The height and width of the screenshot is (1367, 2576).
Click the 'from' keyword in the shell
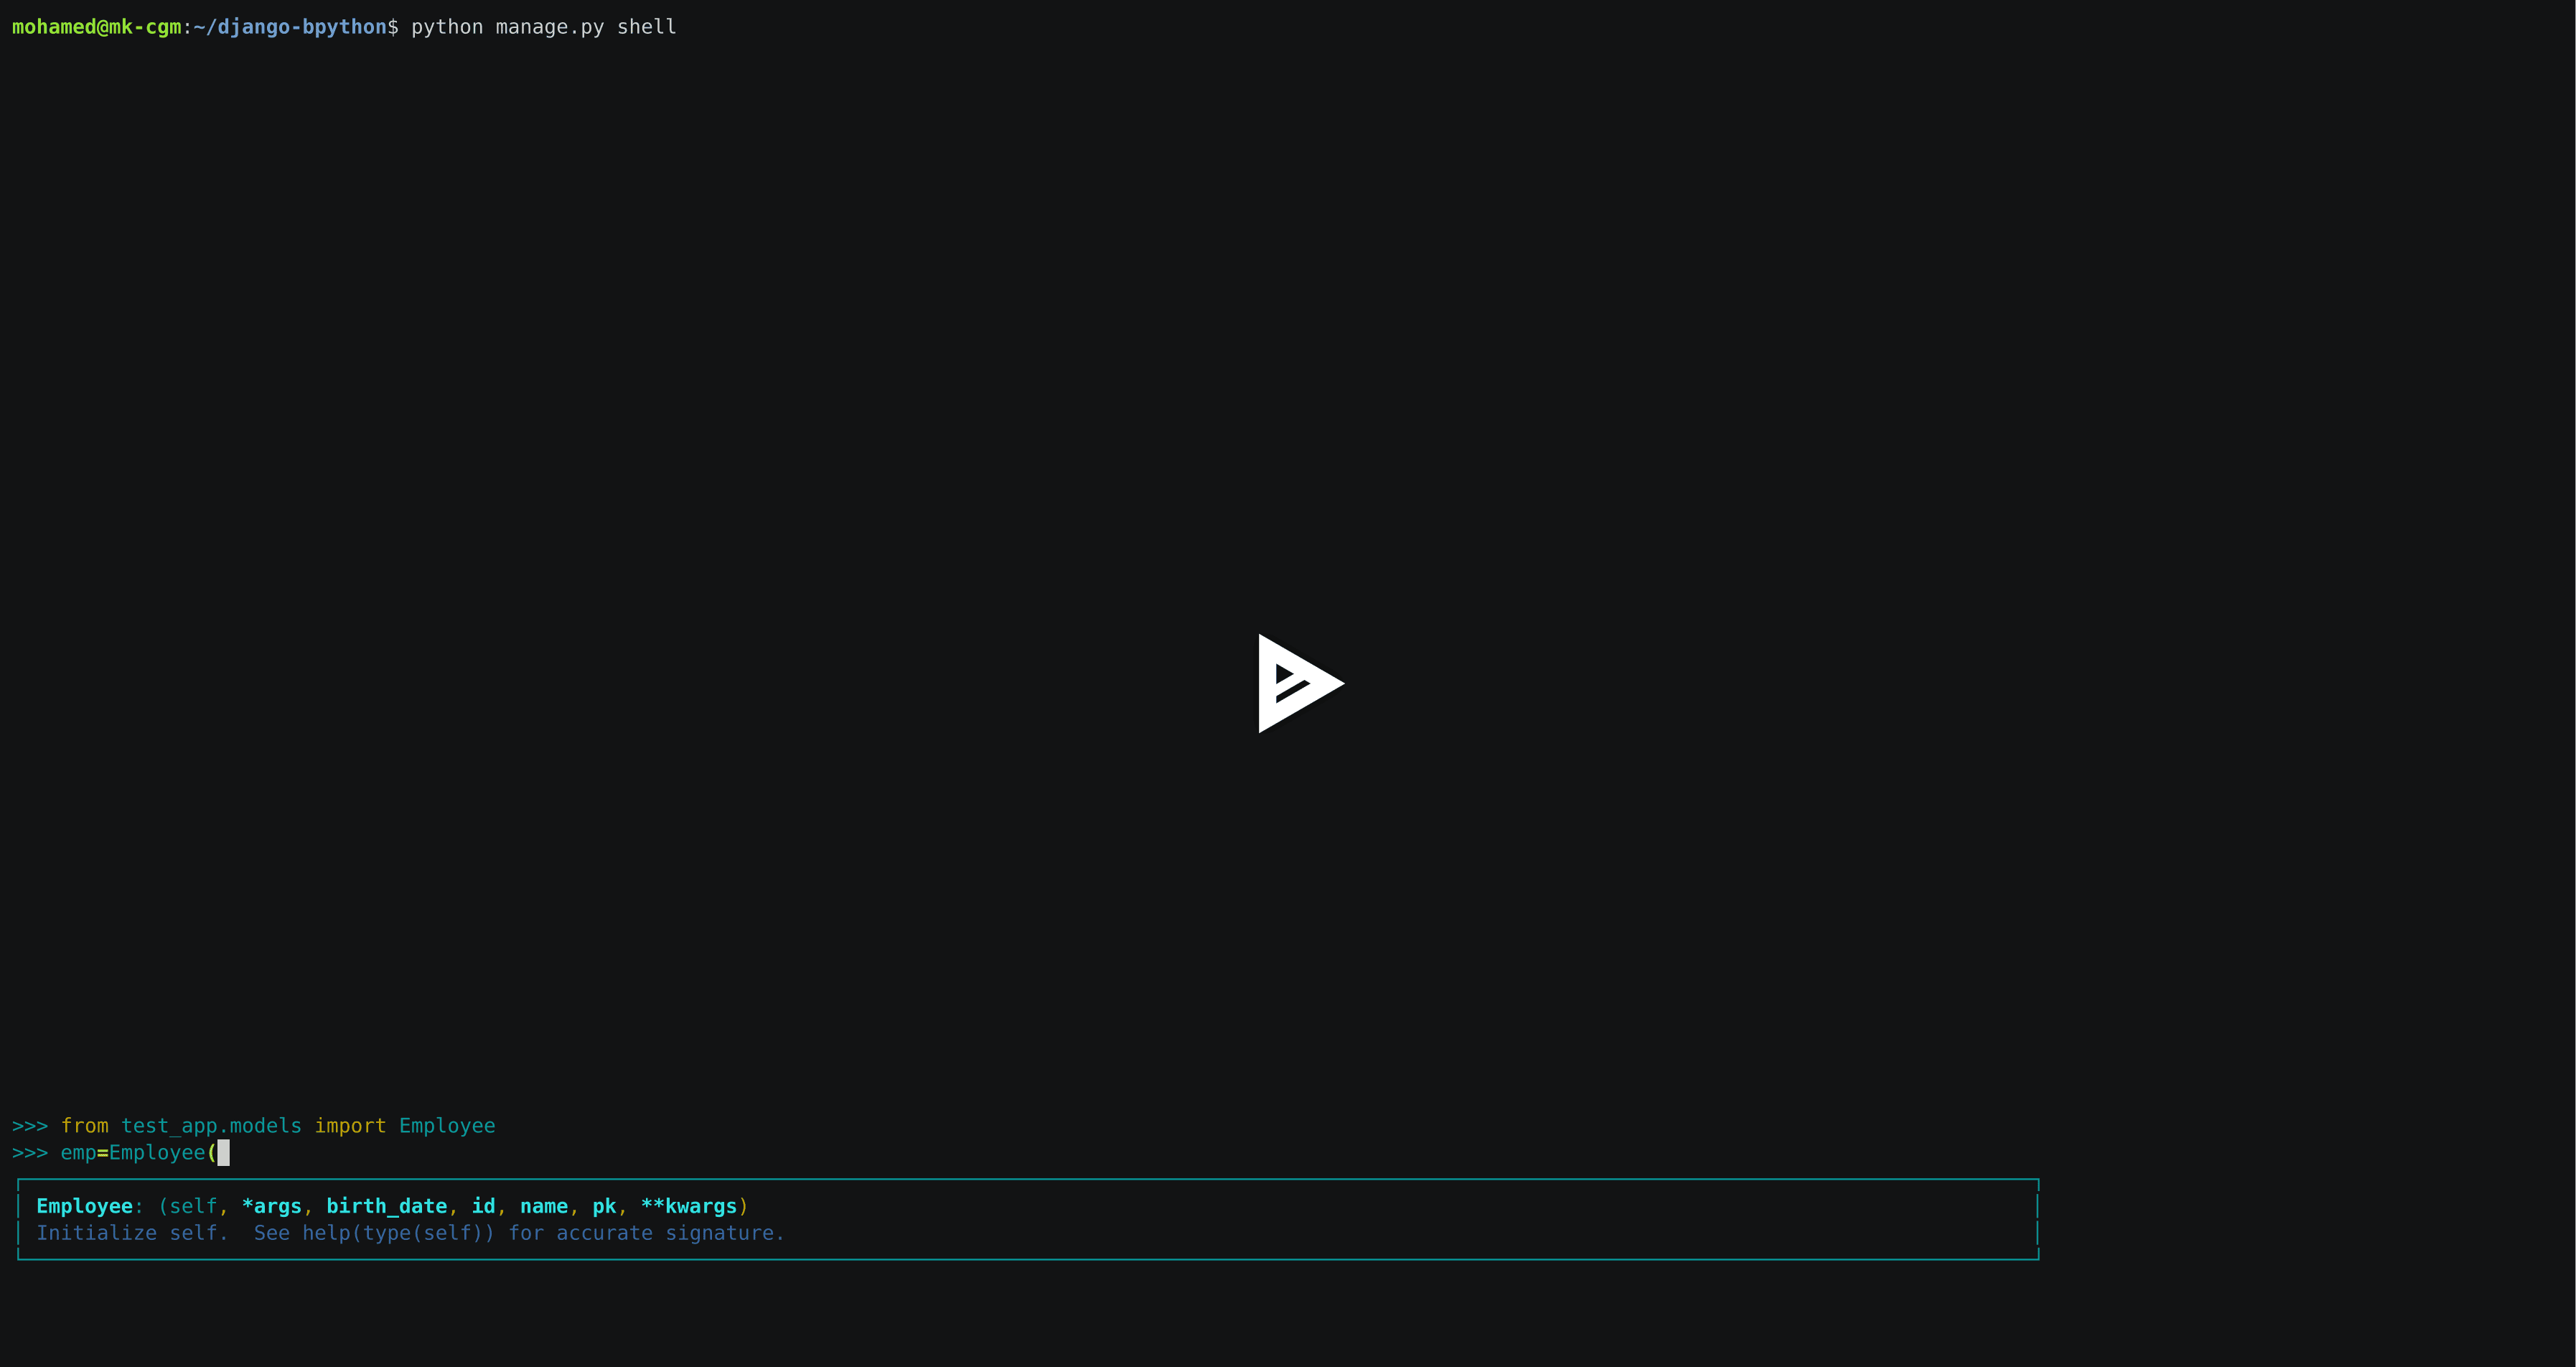tap(86, 1125)
